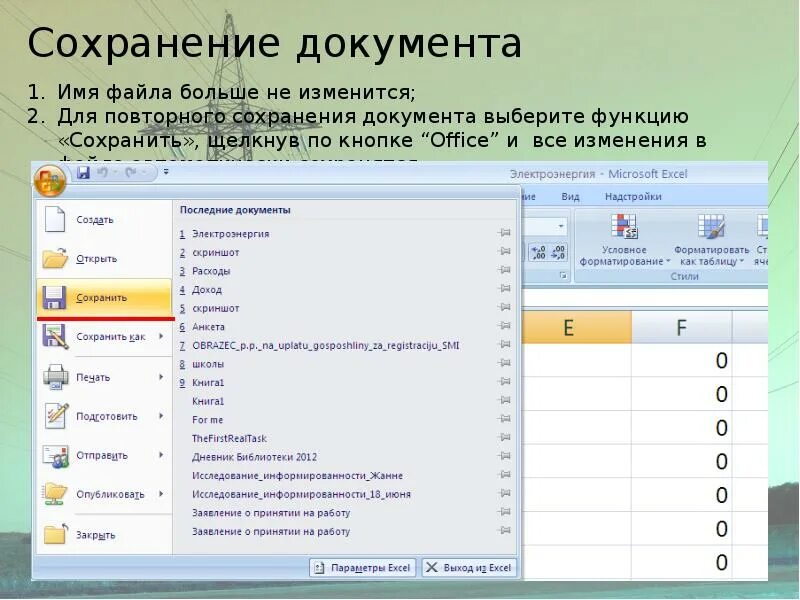This screenshot has height=600, width=800.
Task: Open recent document 2 скриншот
Action: click(345, 253)
